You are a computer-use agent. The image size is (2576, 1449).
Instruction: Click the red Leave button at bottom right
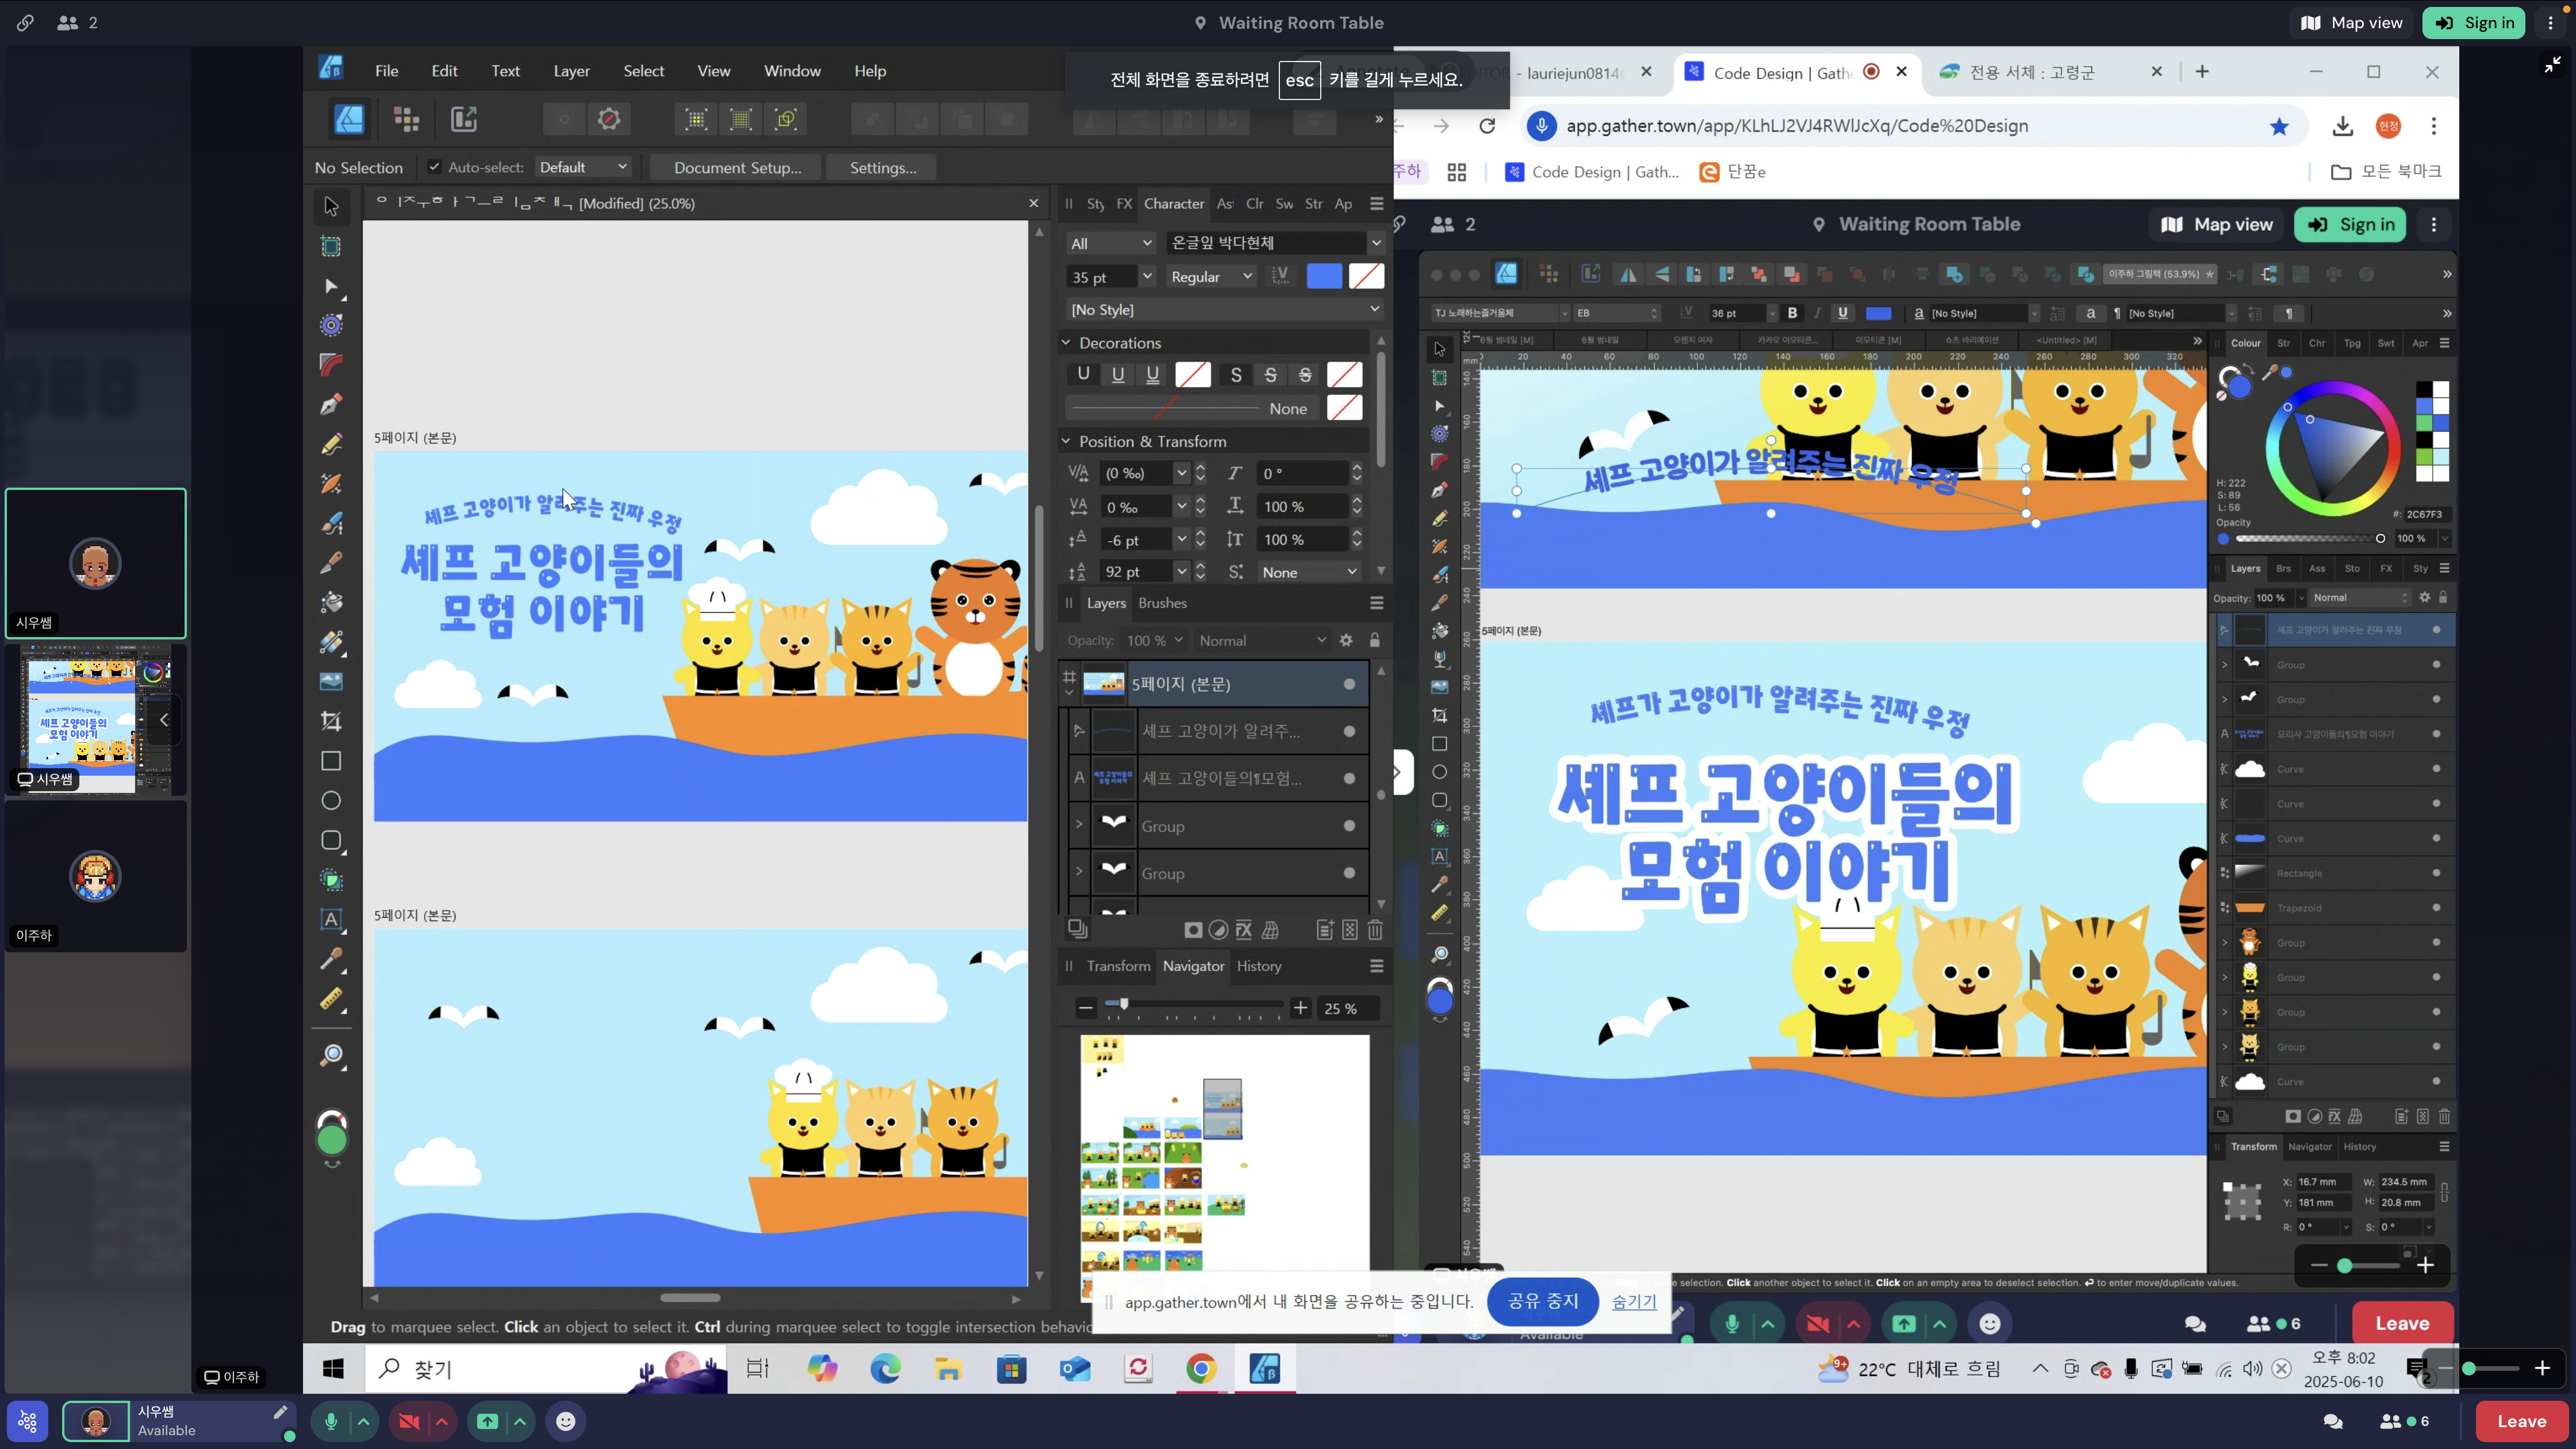(x=2521, y=1421)
